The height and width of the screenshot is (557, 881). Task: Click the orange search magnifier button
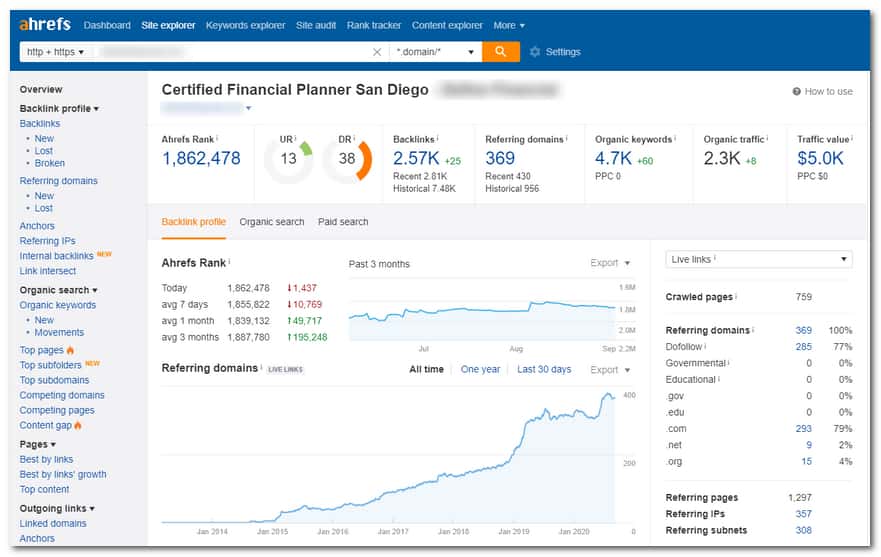coord(500,52)
